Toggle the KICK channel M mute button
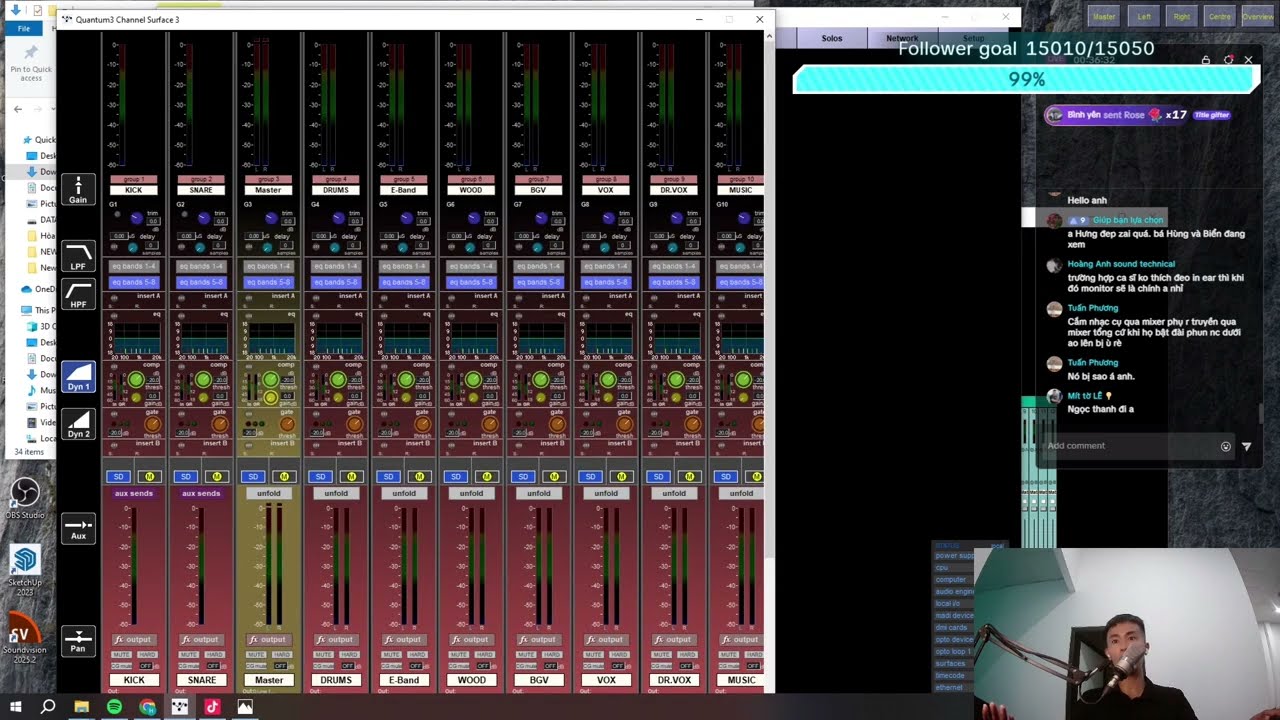 [x=149, y=476]
